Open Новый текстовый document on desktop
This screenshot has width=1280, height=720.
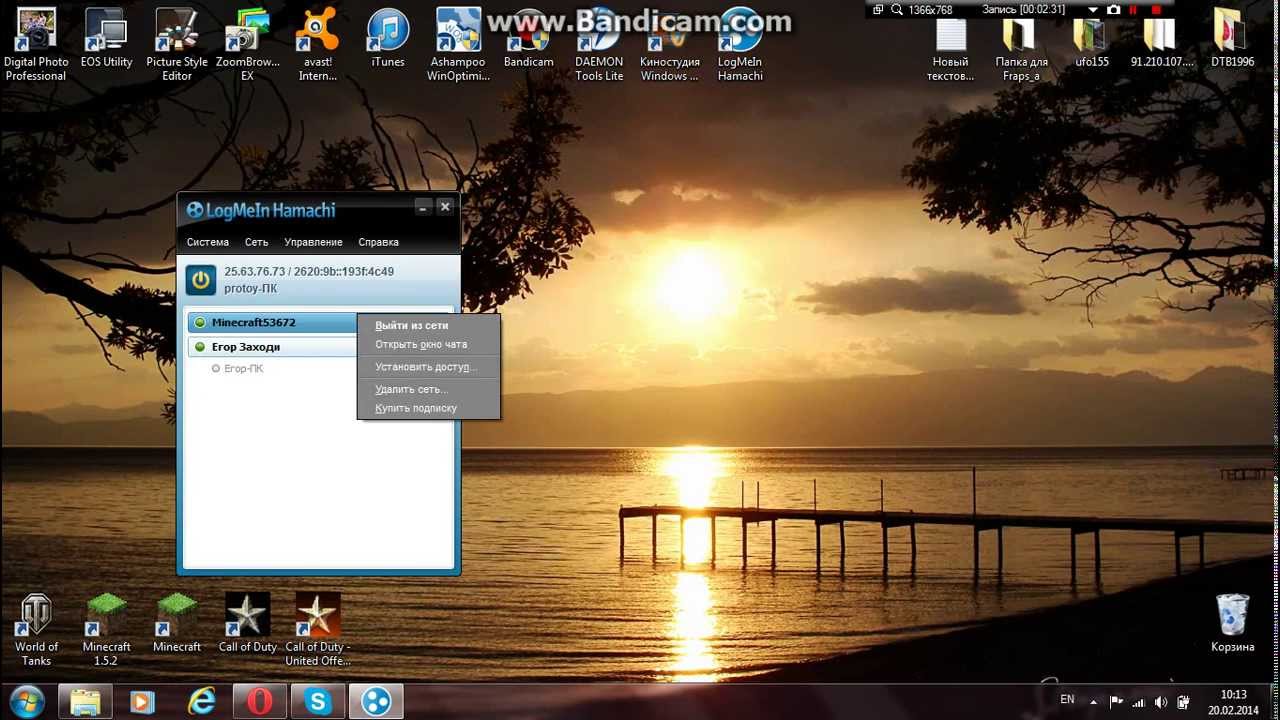click(950, 50)
